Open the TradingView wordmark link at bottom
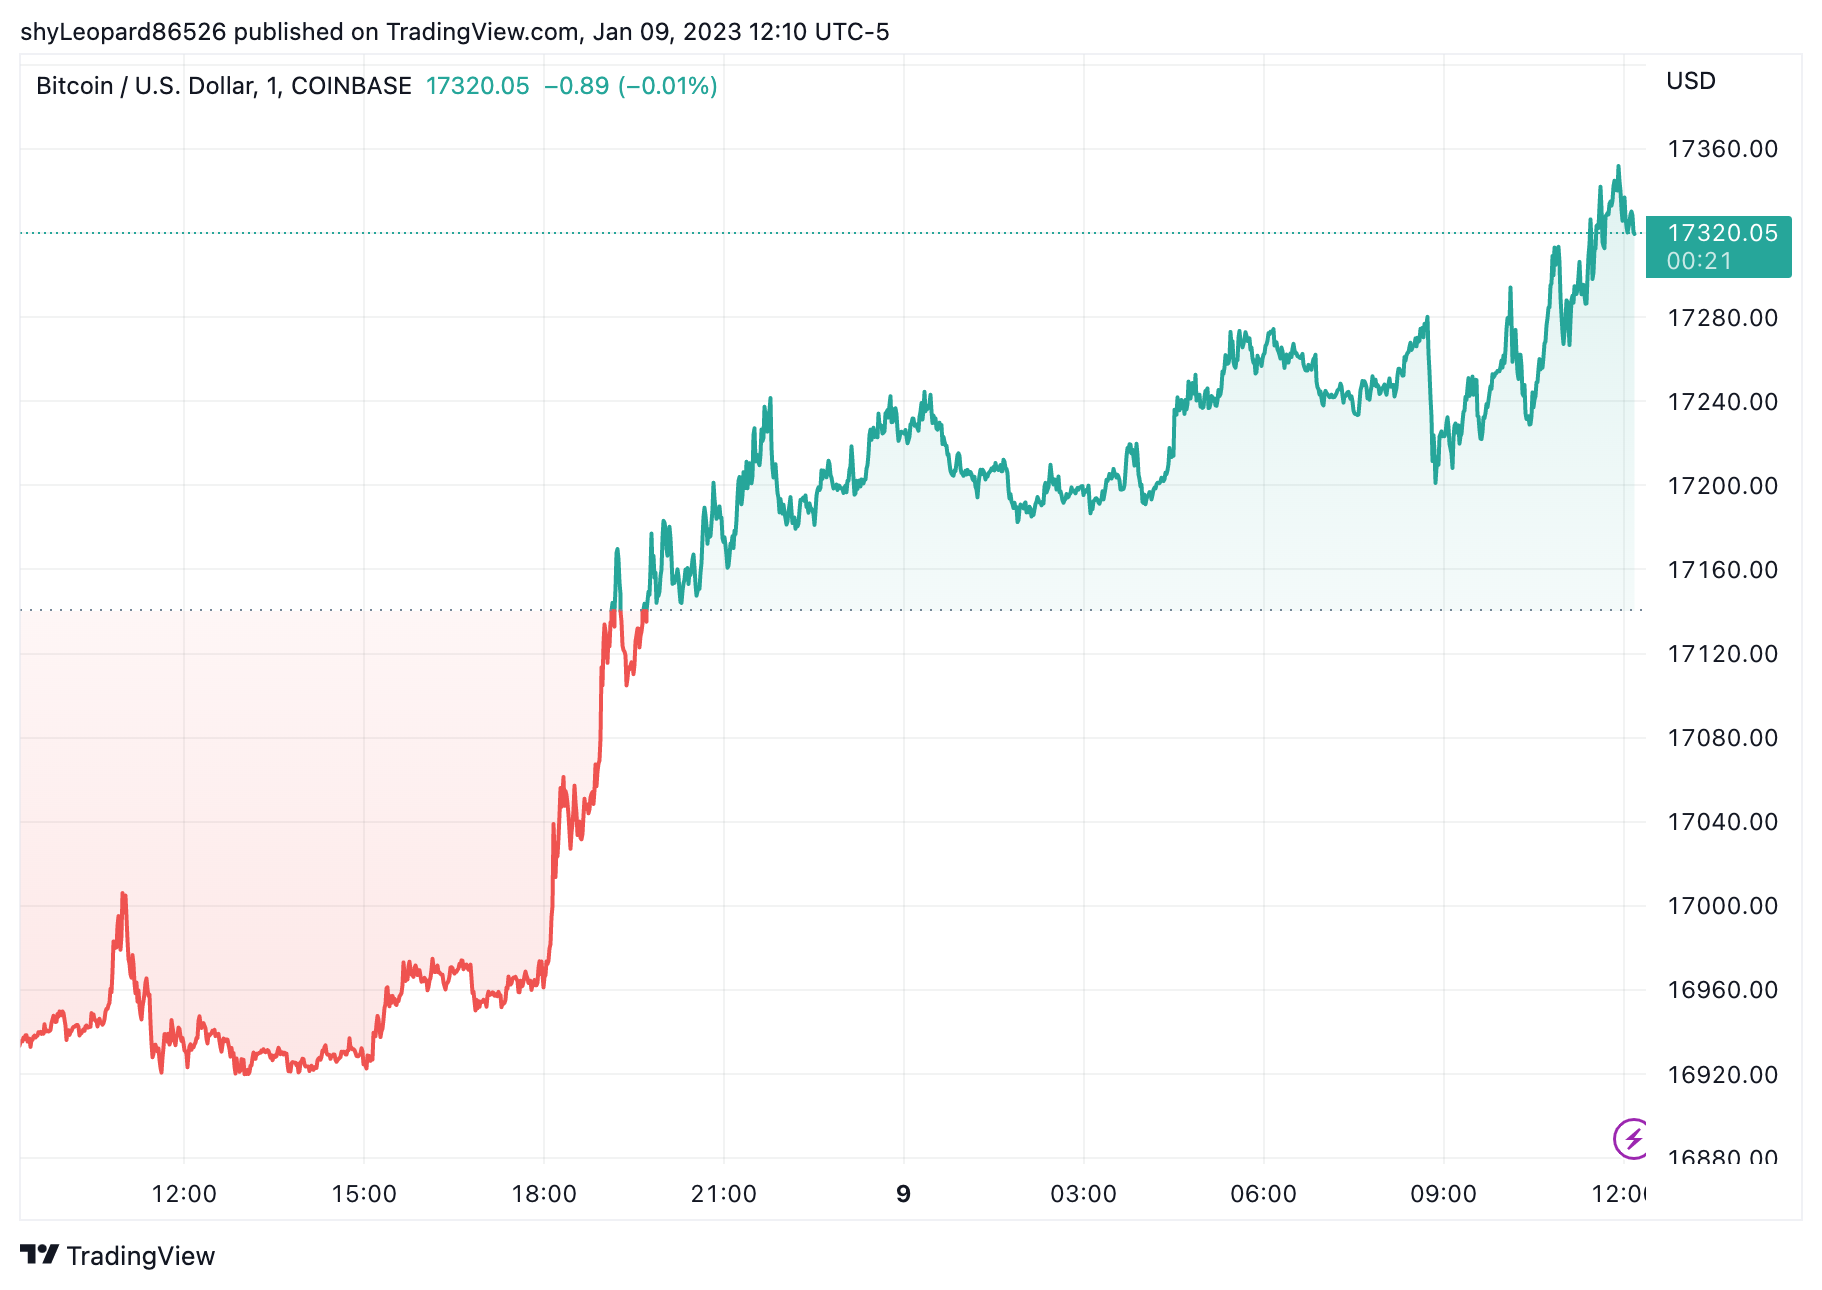The width and height of the screenshot is (1822, 1290). 140,1256
